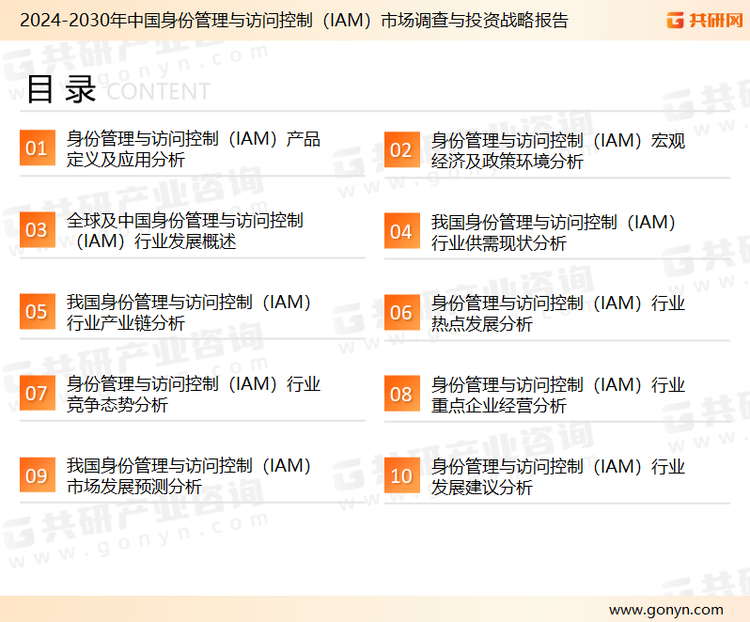Open chapter 行业重点企业经营分析
Viewport: 750px width, 622px height.
point(558,395)
